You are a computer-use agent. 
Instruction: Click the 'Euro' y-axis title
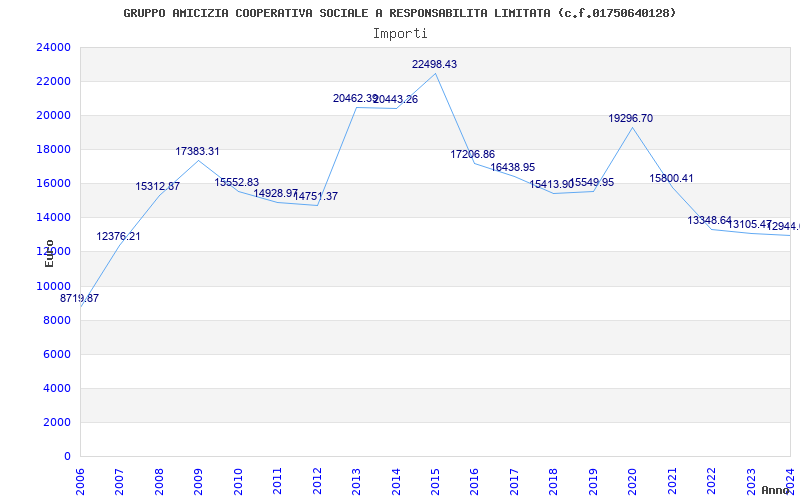point(49,253)
